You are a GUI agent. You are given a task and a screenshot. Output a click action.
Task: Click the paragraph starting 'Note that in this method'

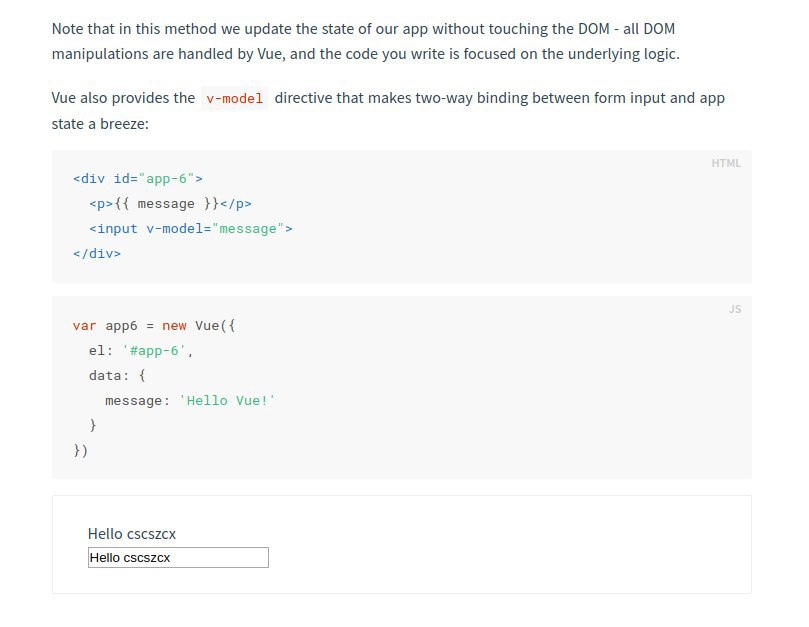coord(366,41)
